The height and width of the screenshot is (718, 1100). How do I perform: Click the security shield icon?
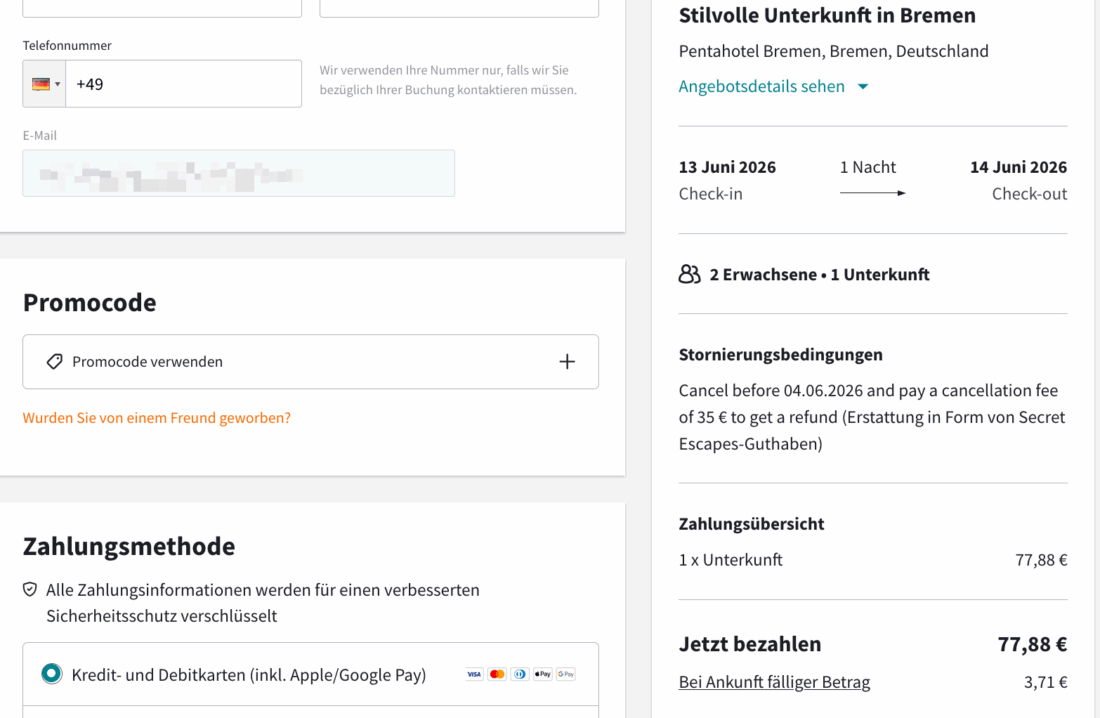[30, 590]
